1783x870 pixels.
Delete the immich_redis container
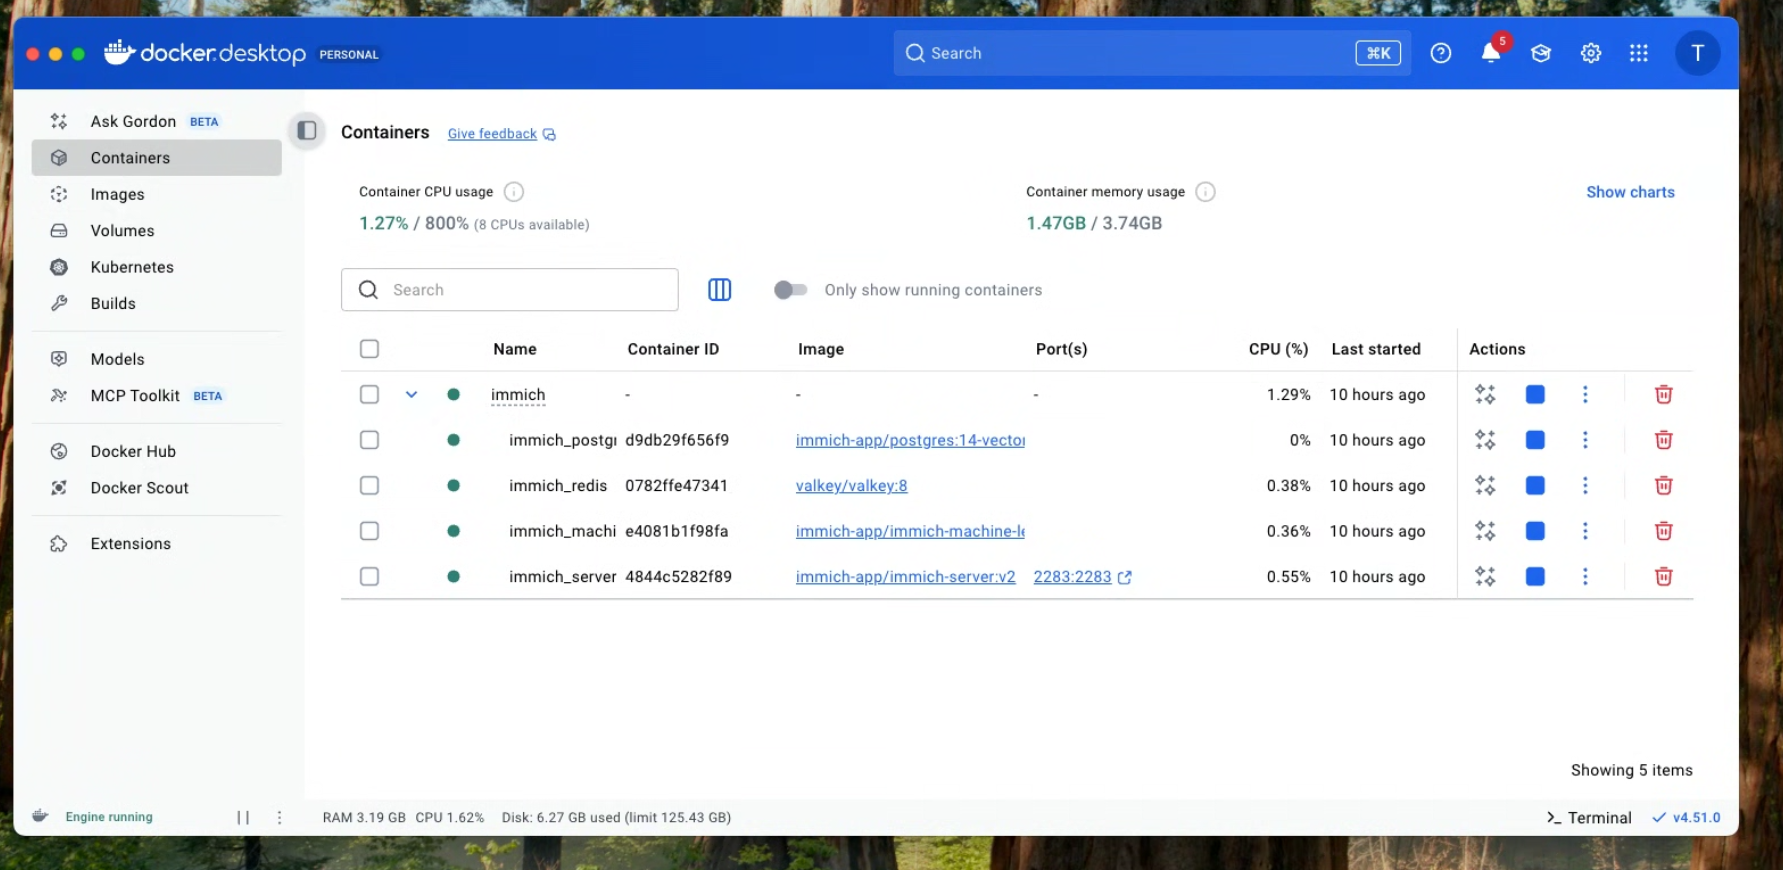1664,485
